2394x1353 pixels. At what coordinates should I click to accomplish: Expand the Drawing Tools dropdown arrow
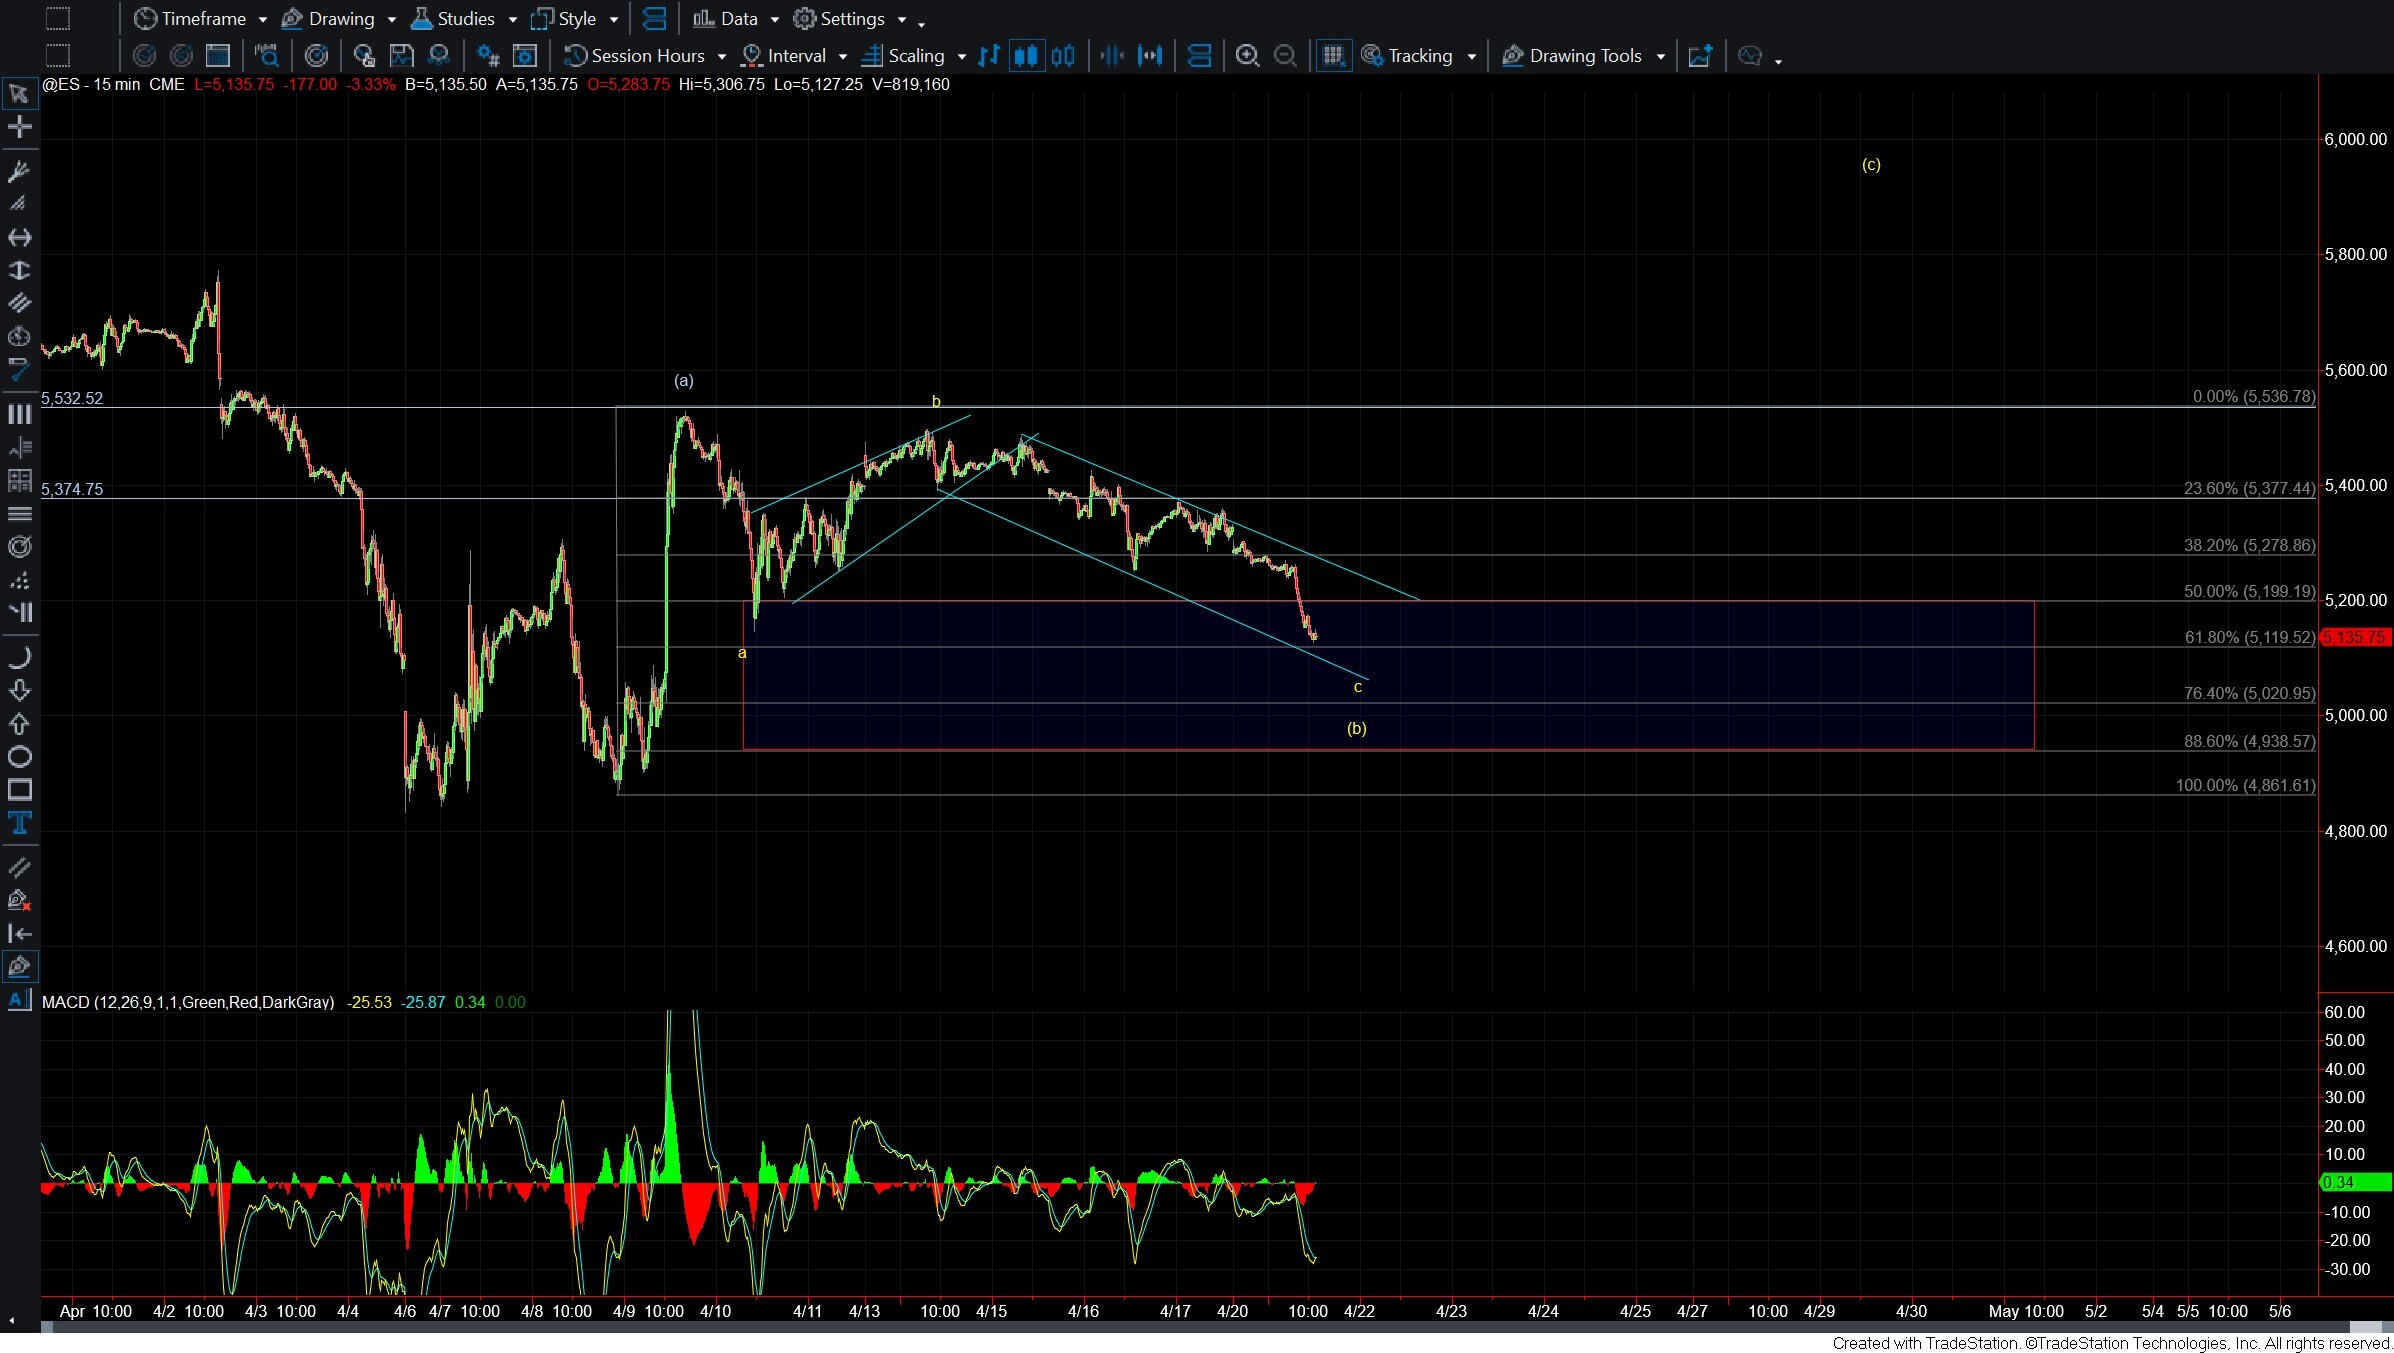point(1661,57)
